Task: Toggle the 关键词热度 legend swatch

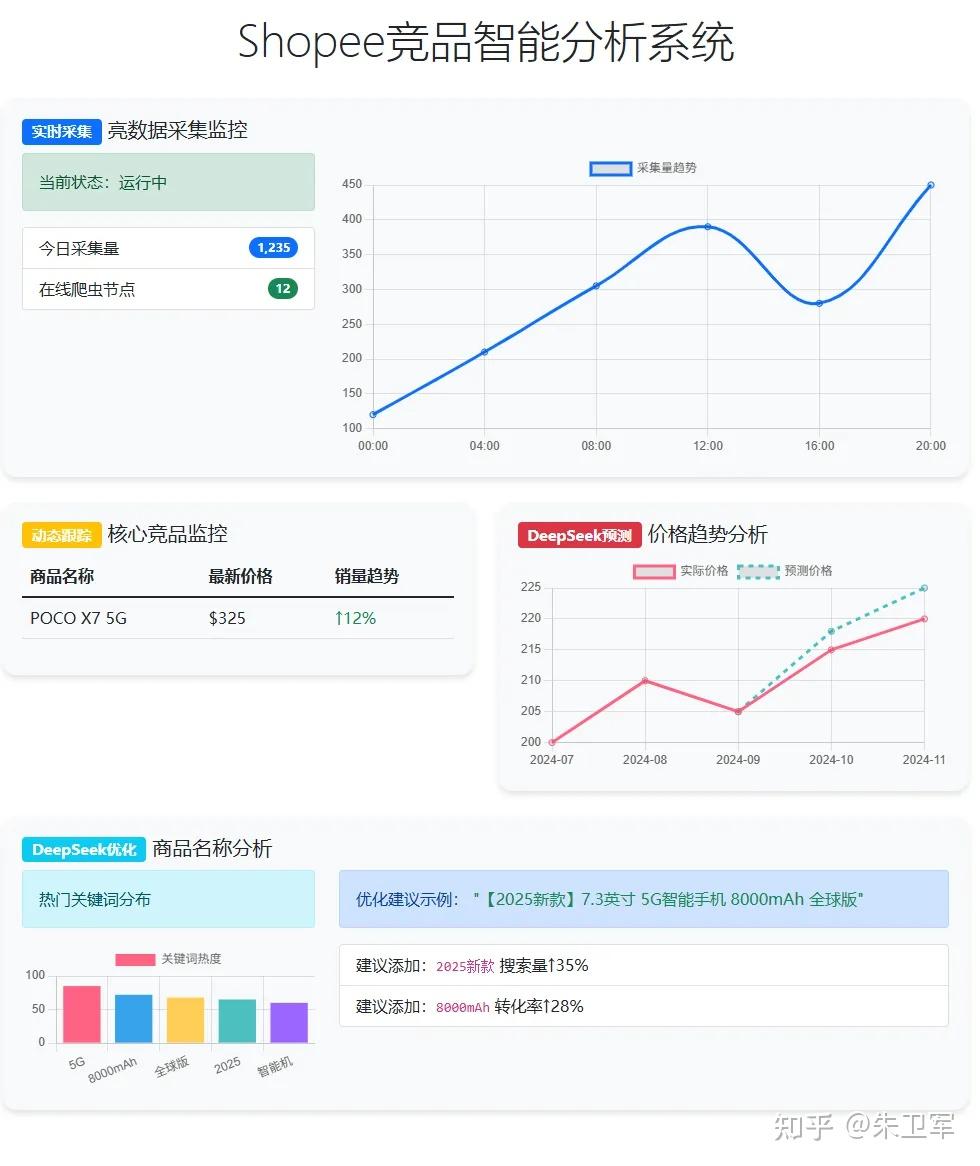Action: [x=135, y=959]
